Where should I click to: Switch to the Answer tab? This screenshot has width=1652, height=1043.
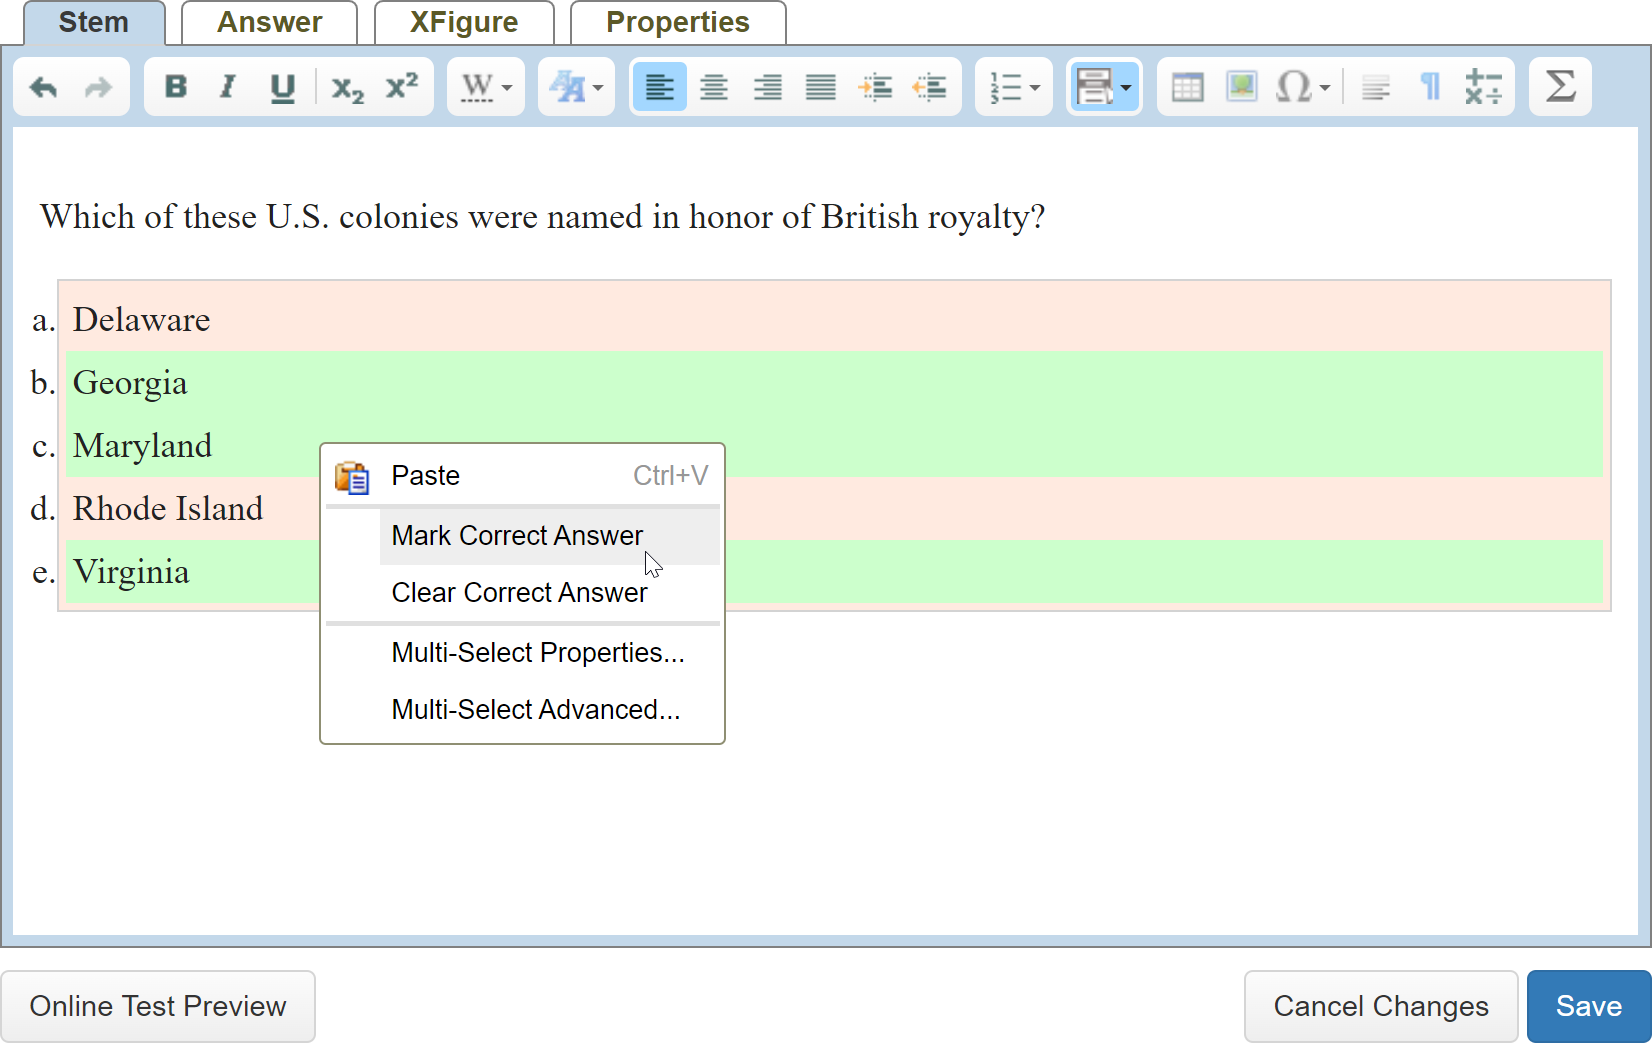[x=269, y=22]
